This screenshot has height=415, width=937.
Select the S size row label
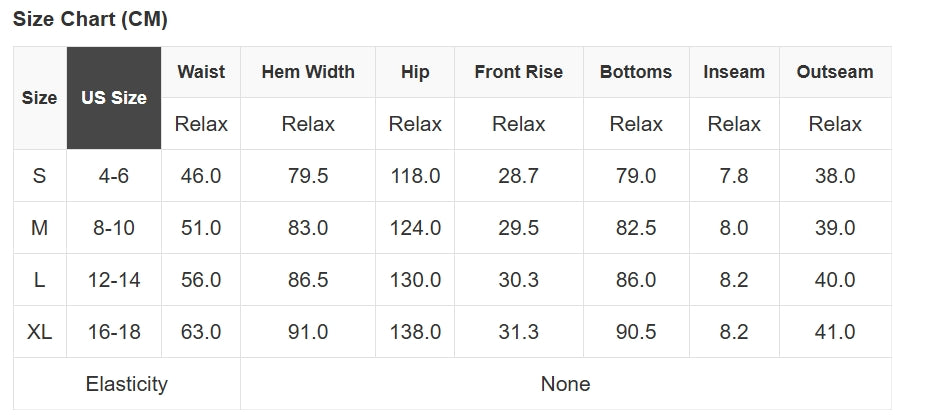click(40, 176)
